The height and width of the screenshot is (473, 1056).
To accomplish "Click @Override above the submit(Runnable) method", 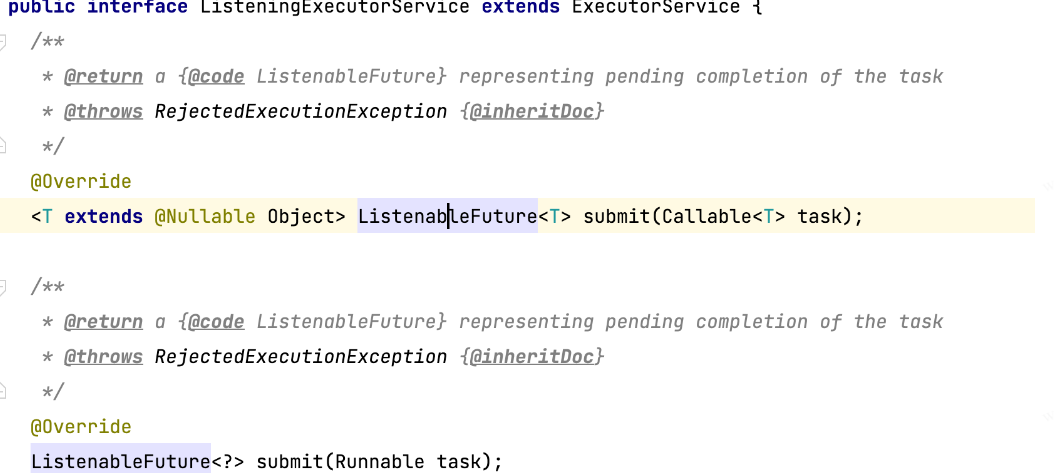I will point(81,427).
